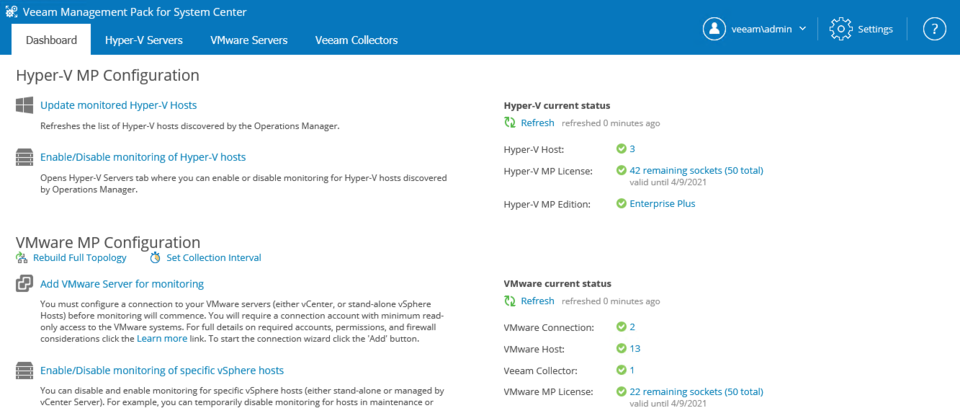Screen dimensions: 960x408
Task: Click green check icon next to VMware Host
Action: coord(621,349)
